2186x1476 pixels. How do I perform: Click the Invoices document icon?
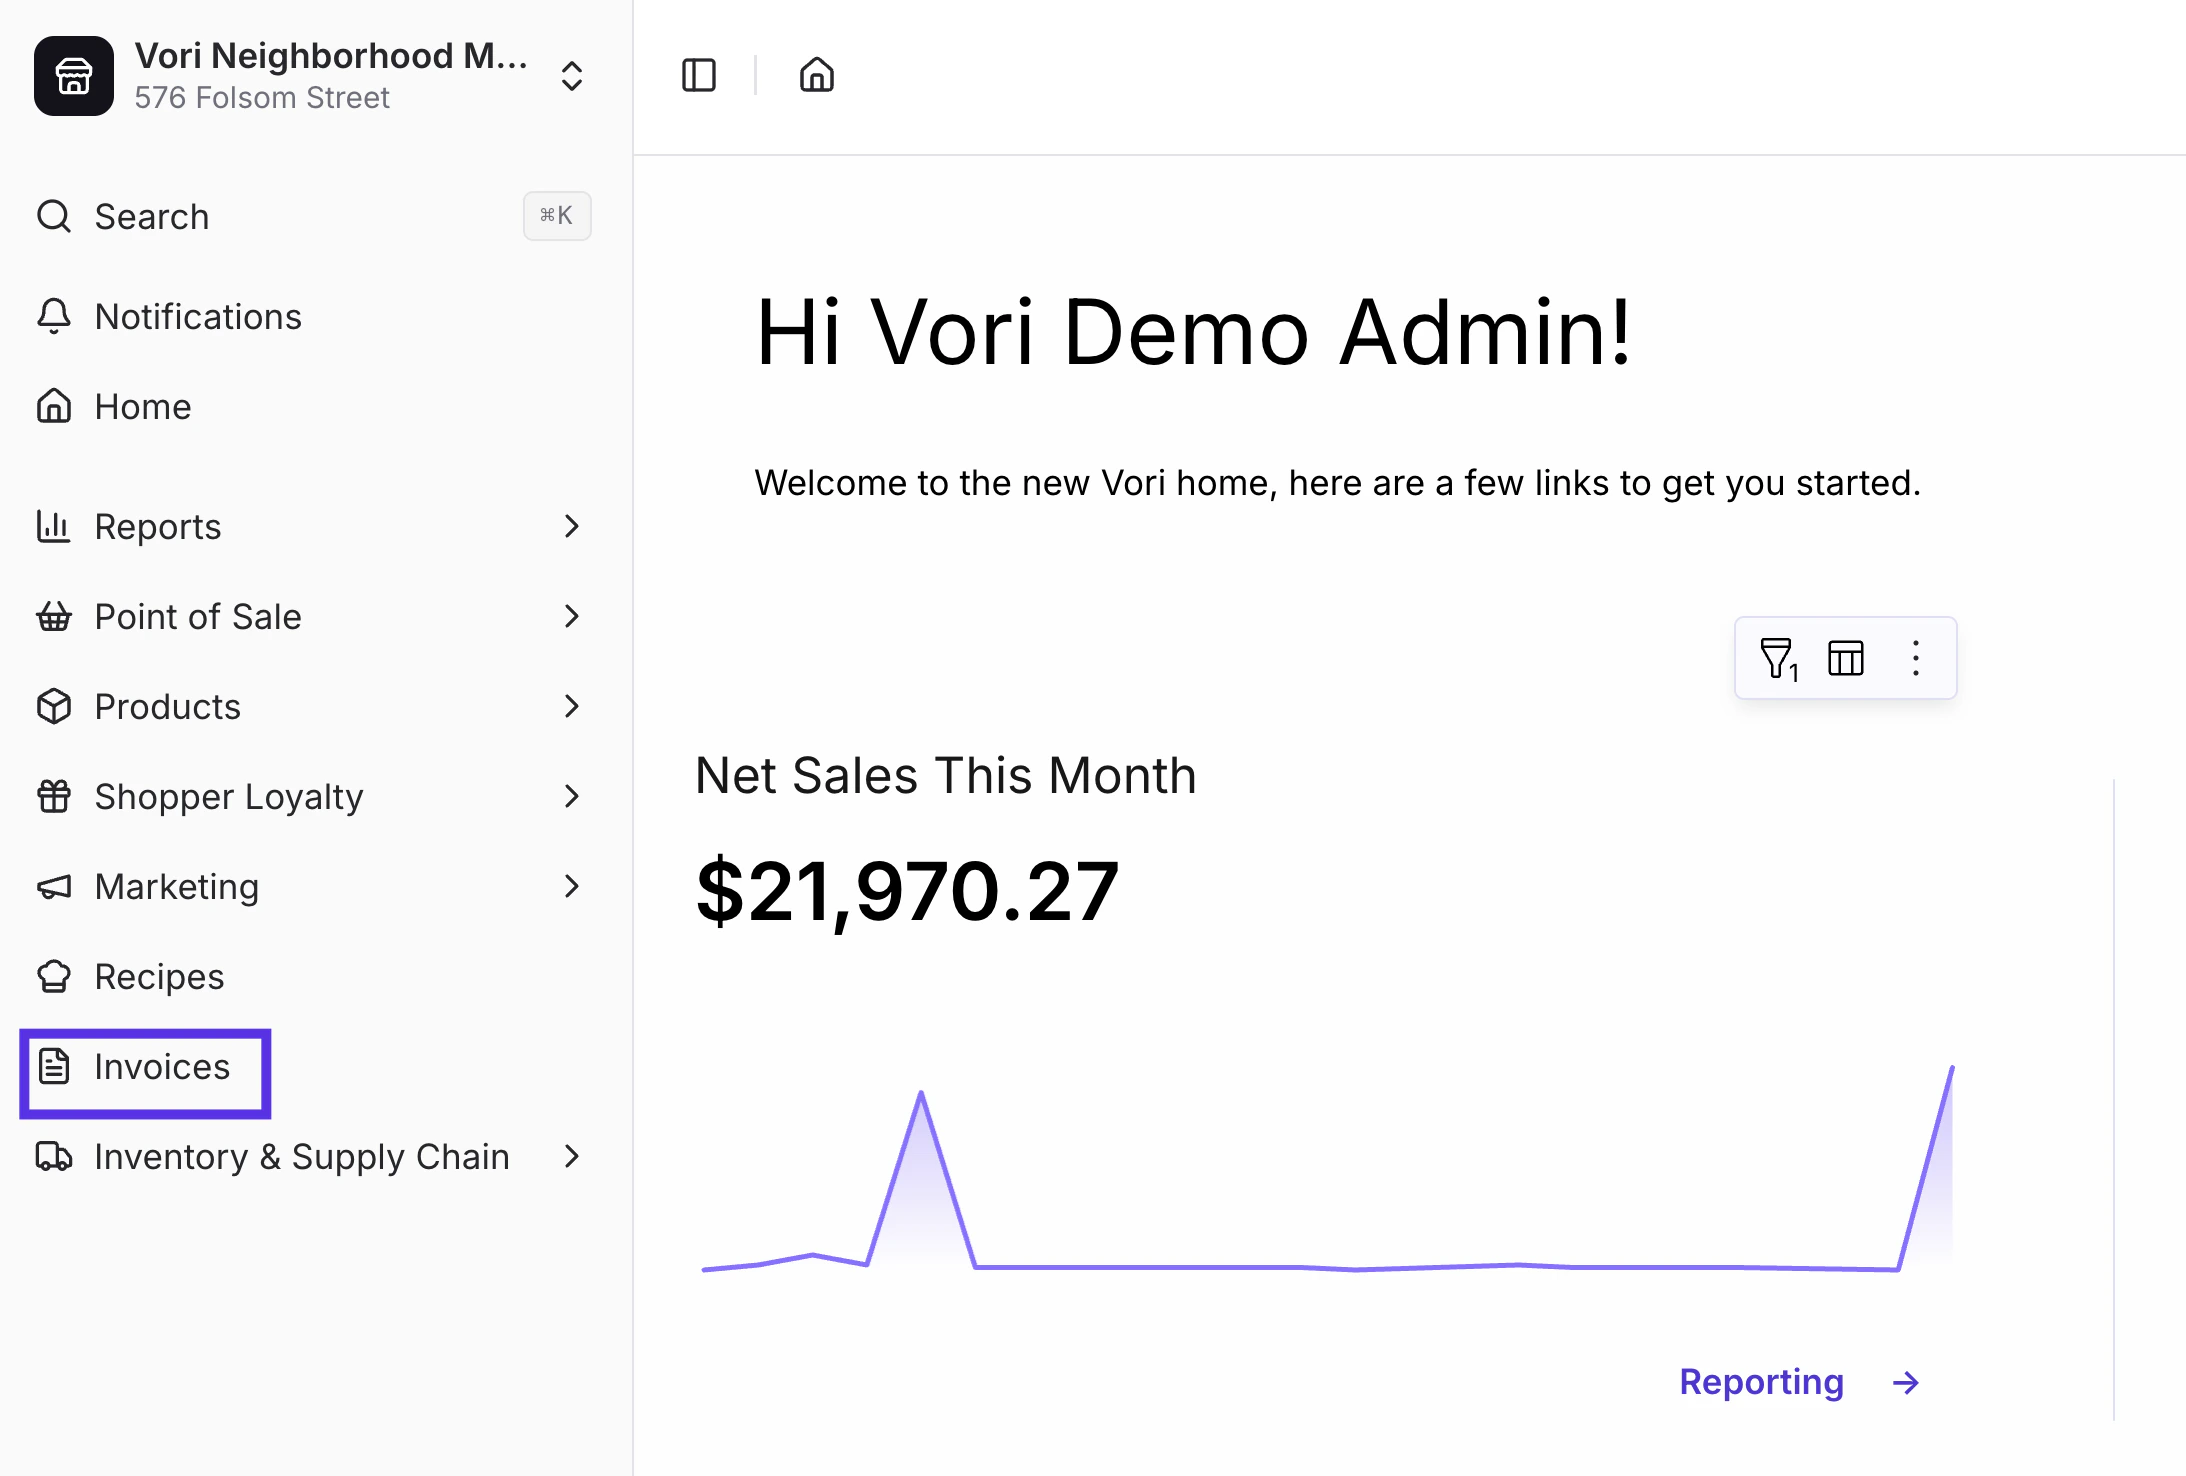[54, 1066]
